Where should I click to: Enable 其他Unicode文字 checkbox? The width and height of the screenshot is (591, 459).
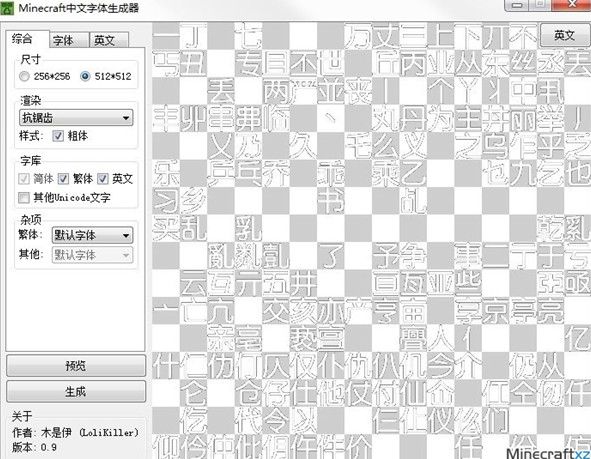pos(24,197)
